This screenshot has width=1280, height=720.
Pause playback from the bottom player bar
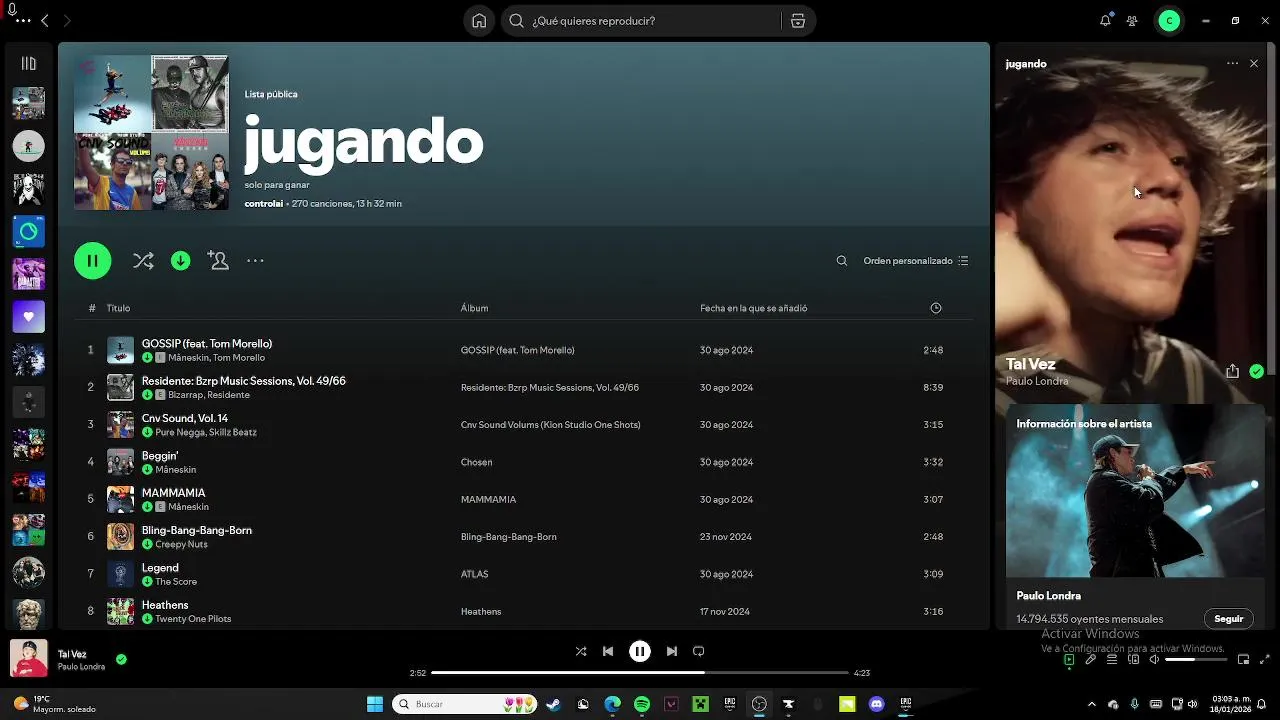pyautogui.click(x=640, y=651)
